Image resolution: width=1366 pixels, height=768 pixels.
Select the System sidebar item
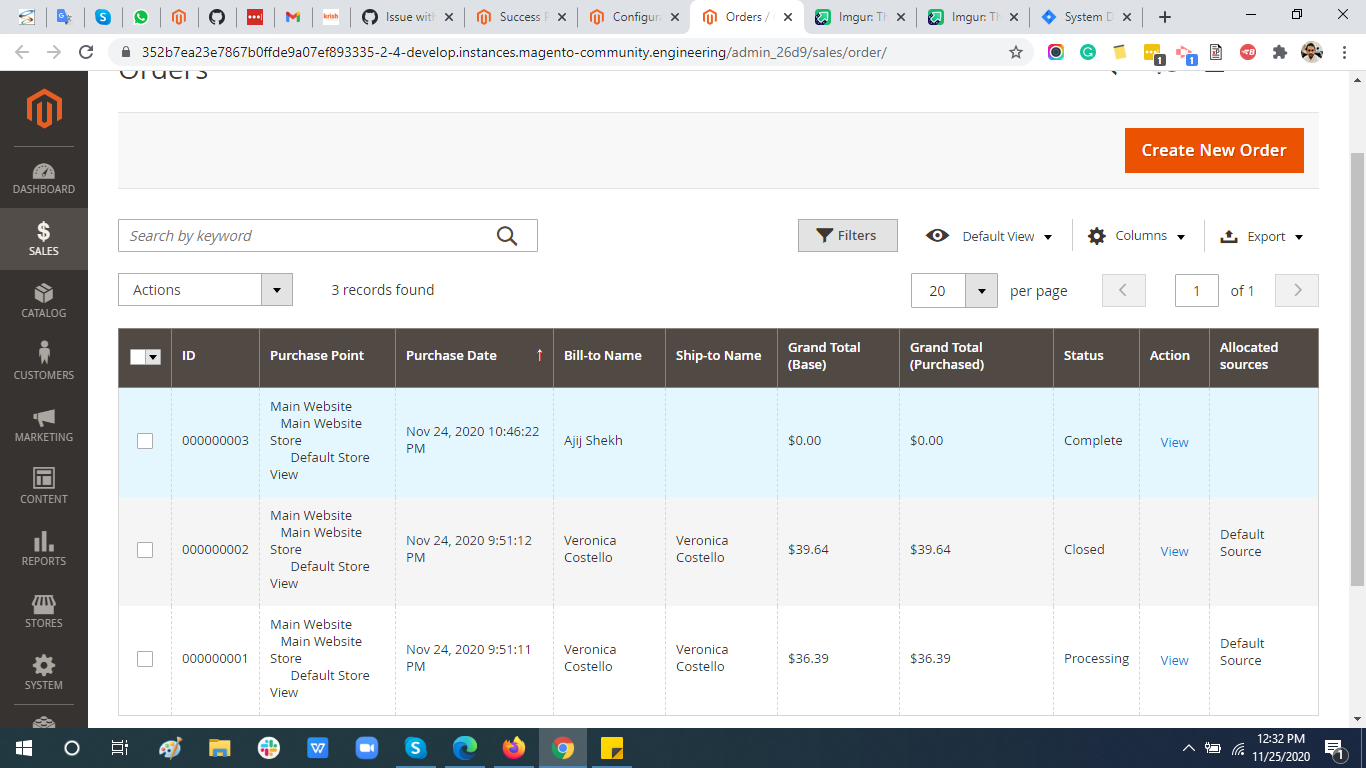coord(44,672)
